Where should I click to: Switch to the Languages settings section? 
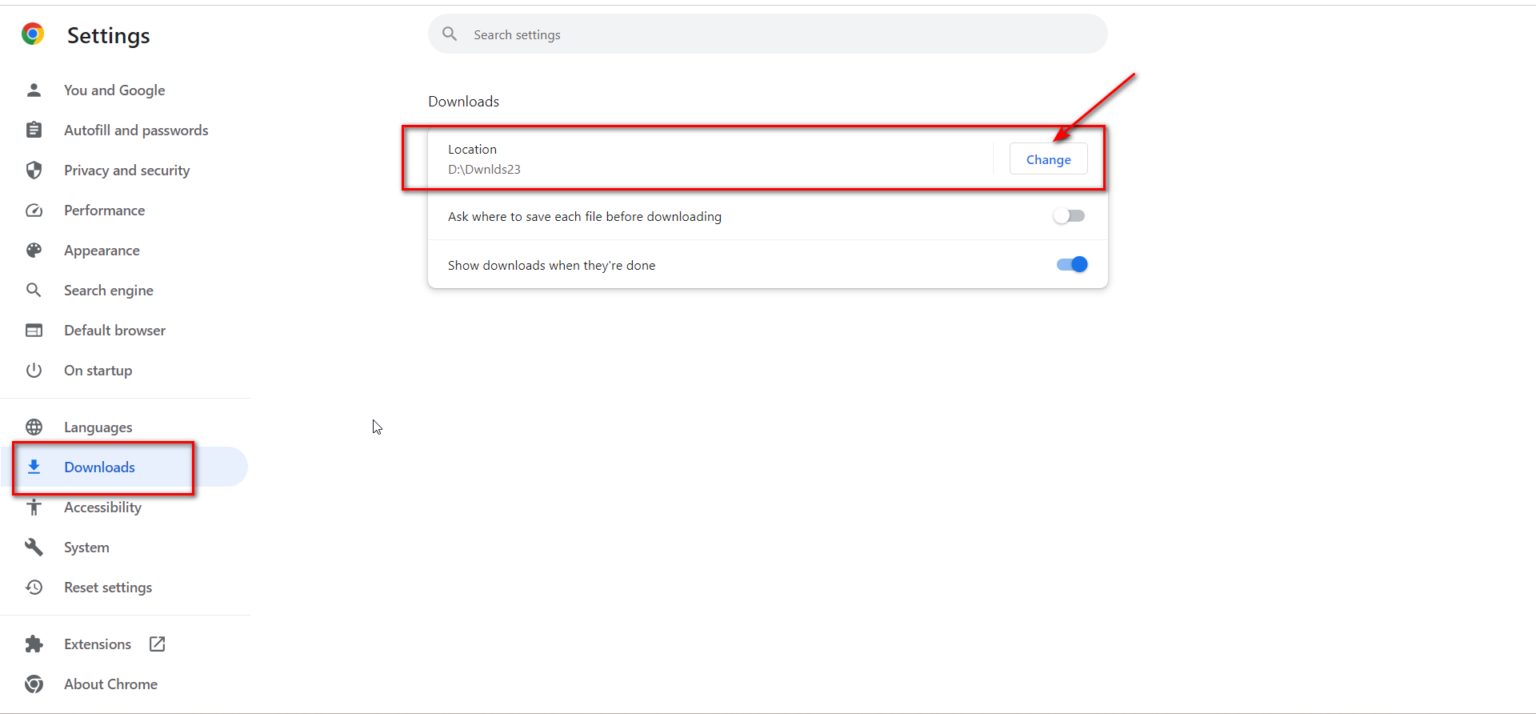click(x=99, y=427)
